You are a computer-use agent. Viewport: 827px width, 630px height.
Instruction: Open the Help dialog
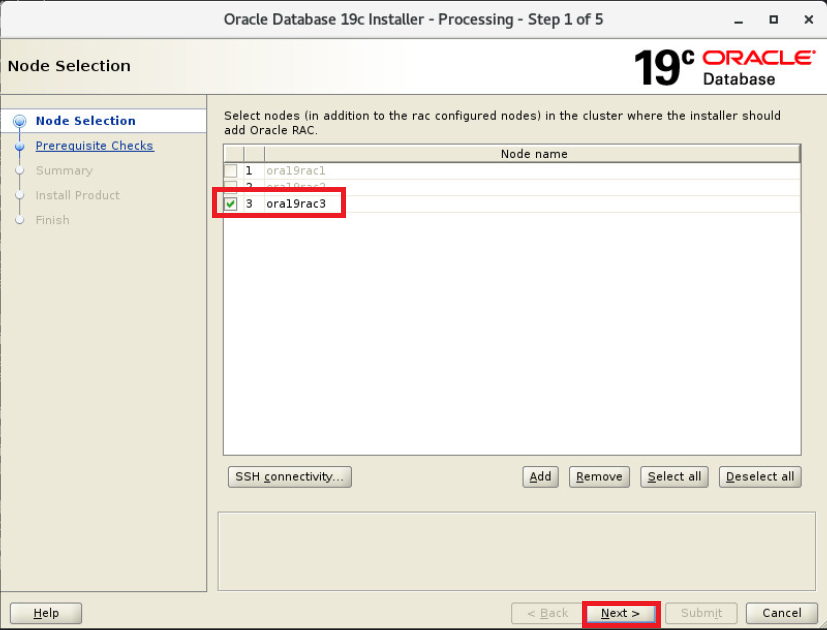[x=46, y=613]
